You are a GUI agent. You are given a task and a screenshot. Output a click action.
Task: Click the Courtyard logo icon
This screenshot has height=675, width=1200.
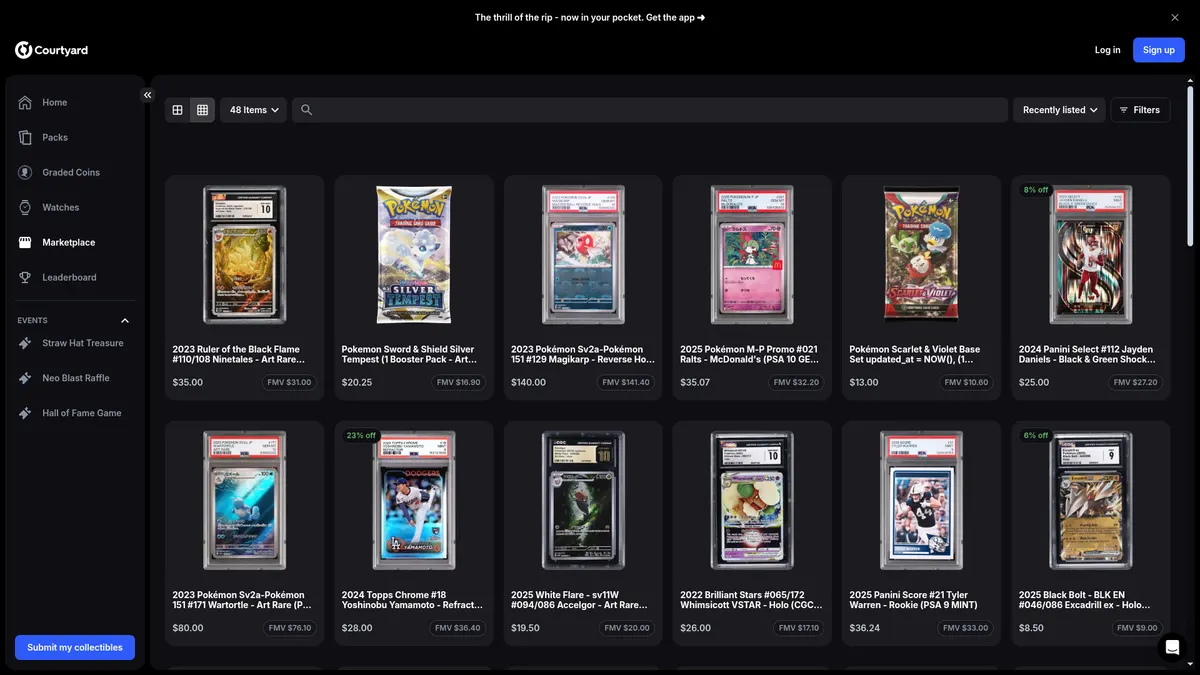23,50
